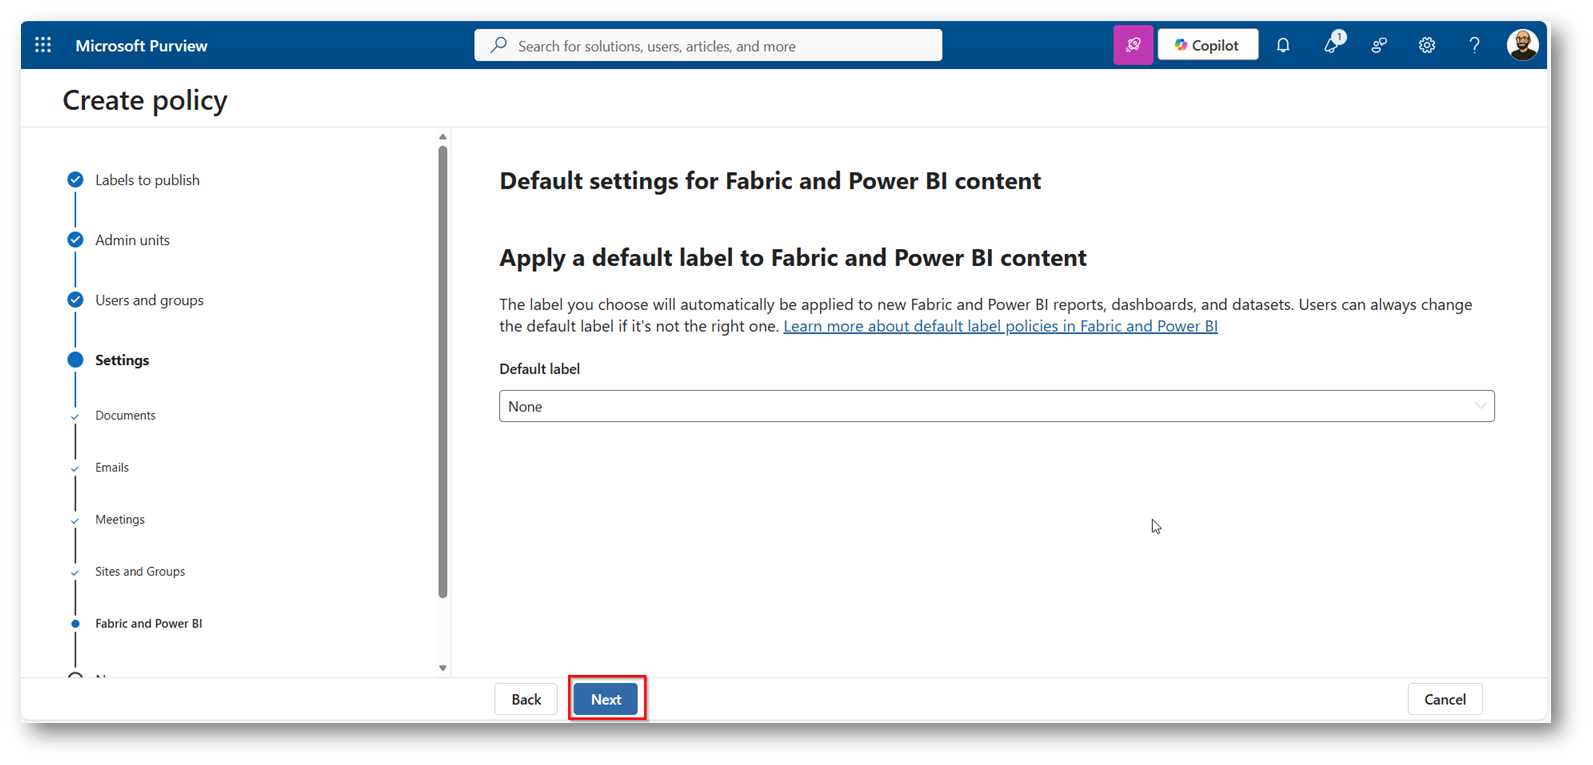Screen dimensions: 1593x765
Task: Go to the Labels to publish step
Action: click(147, 180)
